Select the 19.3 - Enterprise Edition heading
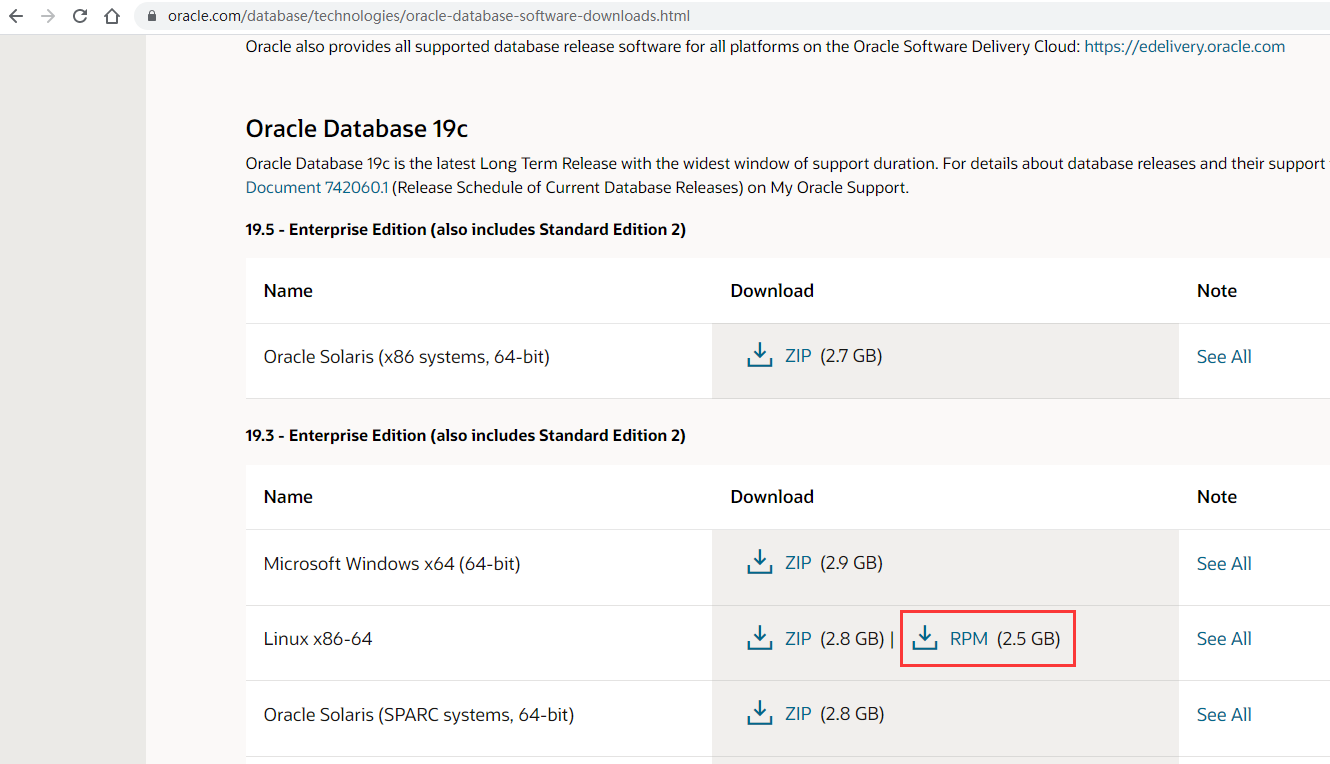The image size is (1330, 764). pyautogui.click(x=466, y=436)
